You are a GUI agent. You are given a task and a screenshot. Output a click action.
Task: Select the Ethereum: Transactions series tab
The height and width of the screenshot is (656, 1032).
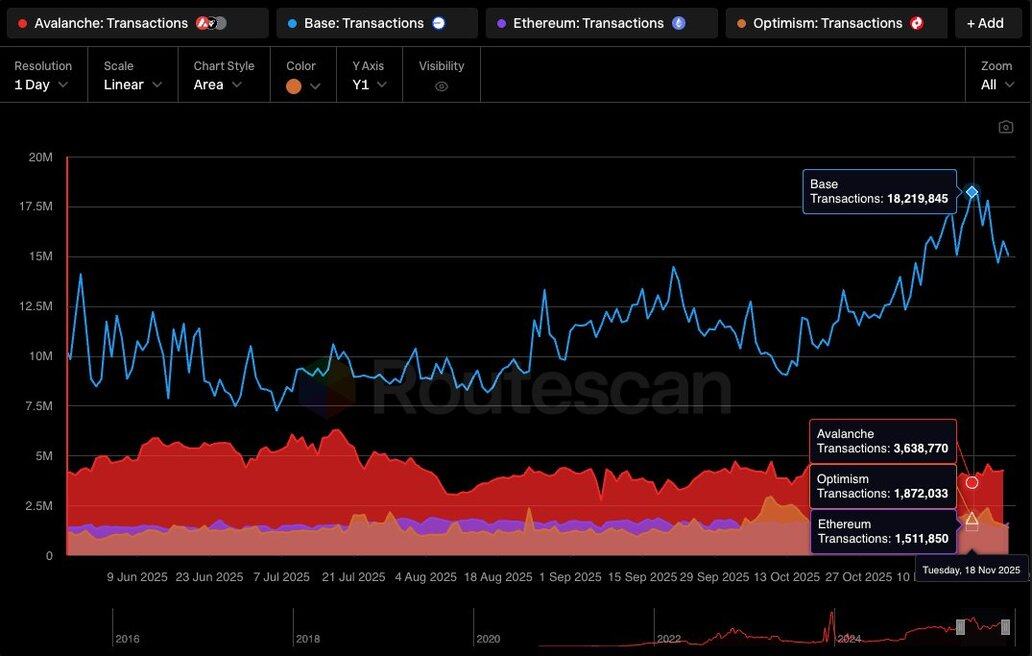pyautogui.click(x=588, y=23)
